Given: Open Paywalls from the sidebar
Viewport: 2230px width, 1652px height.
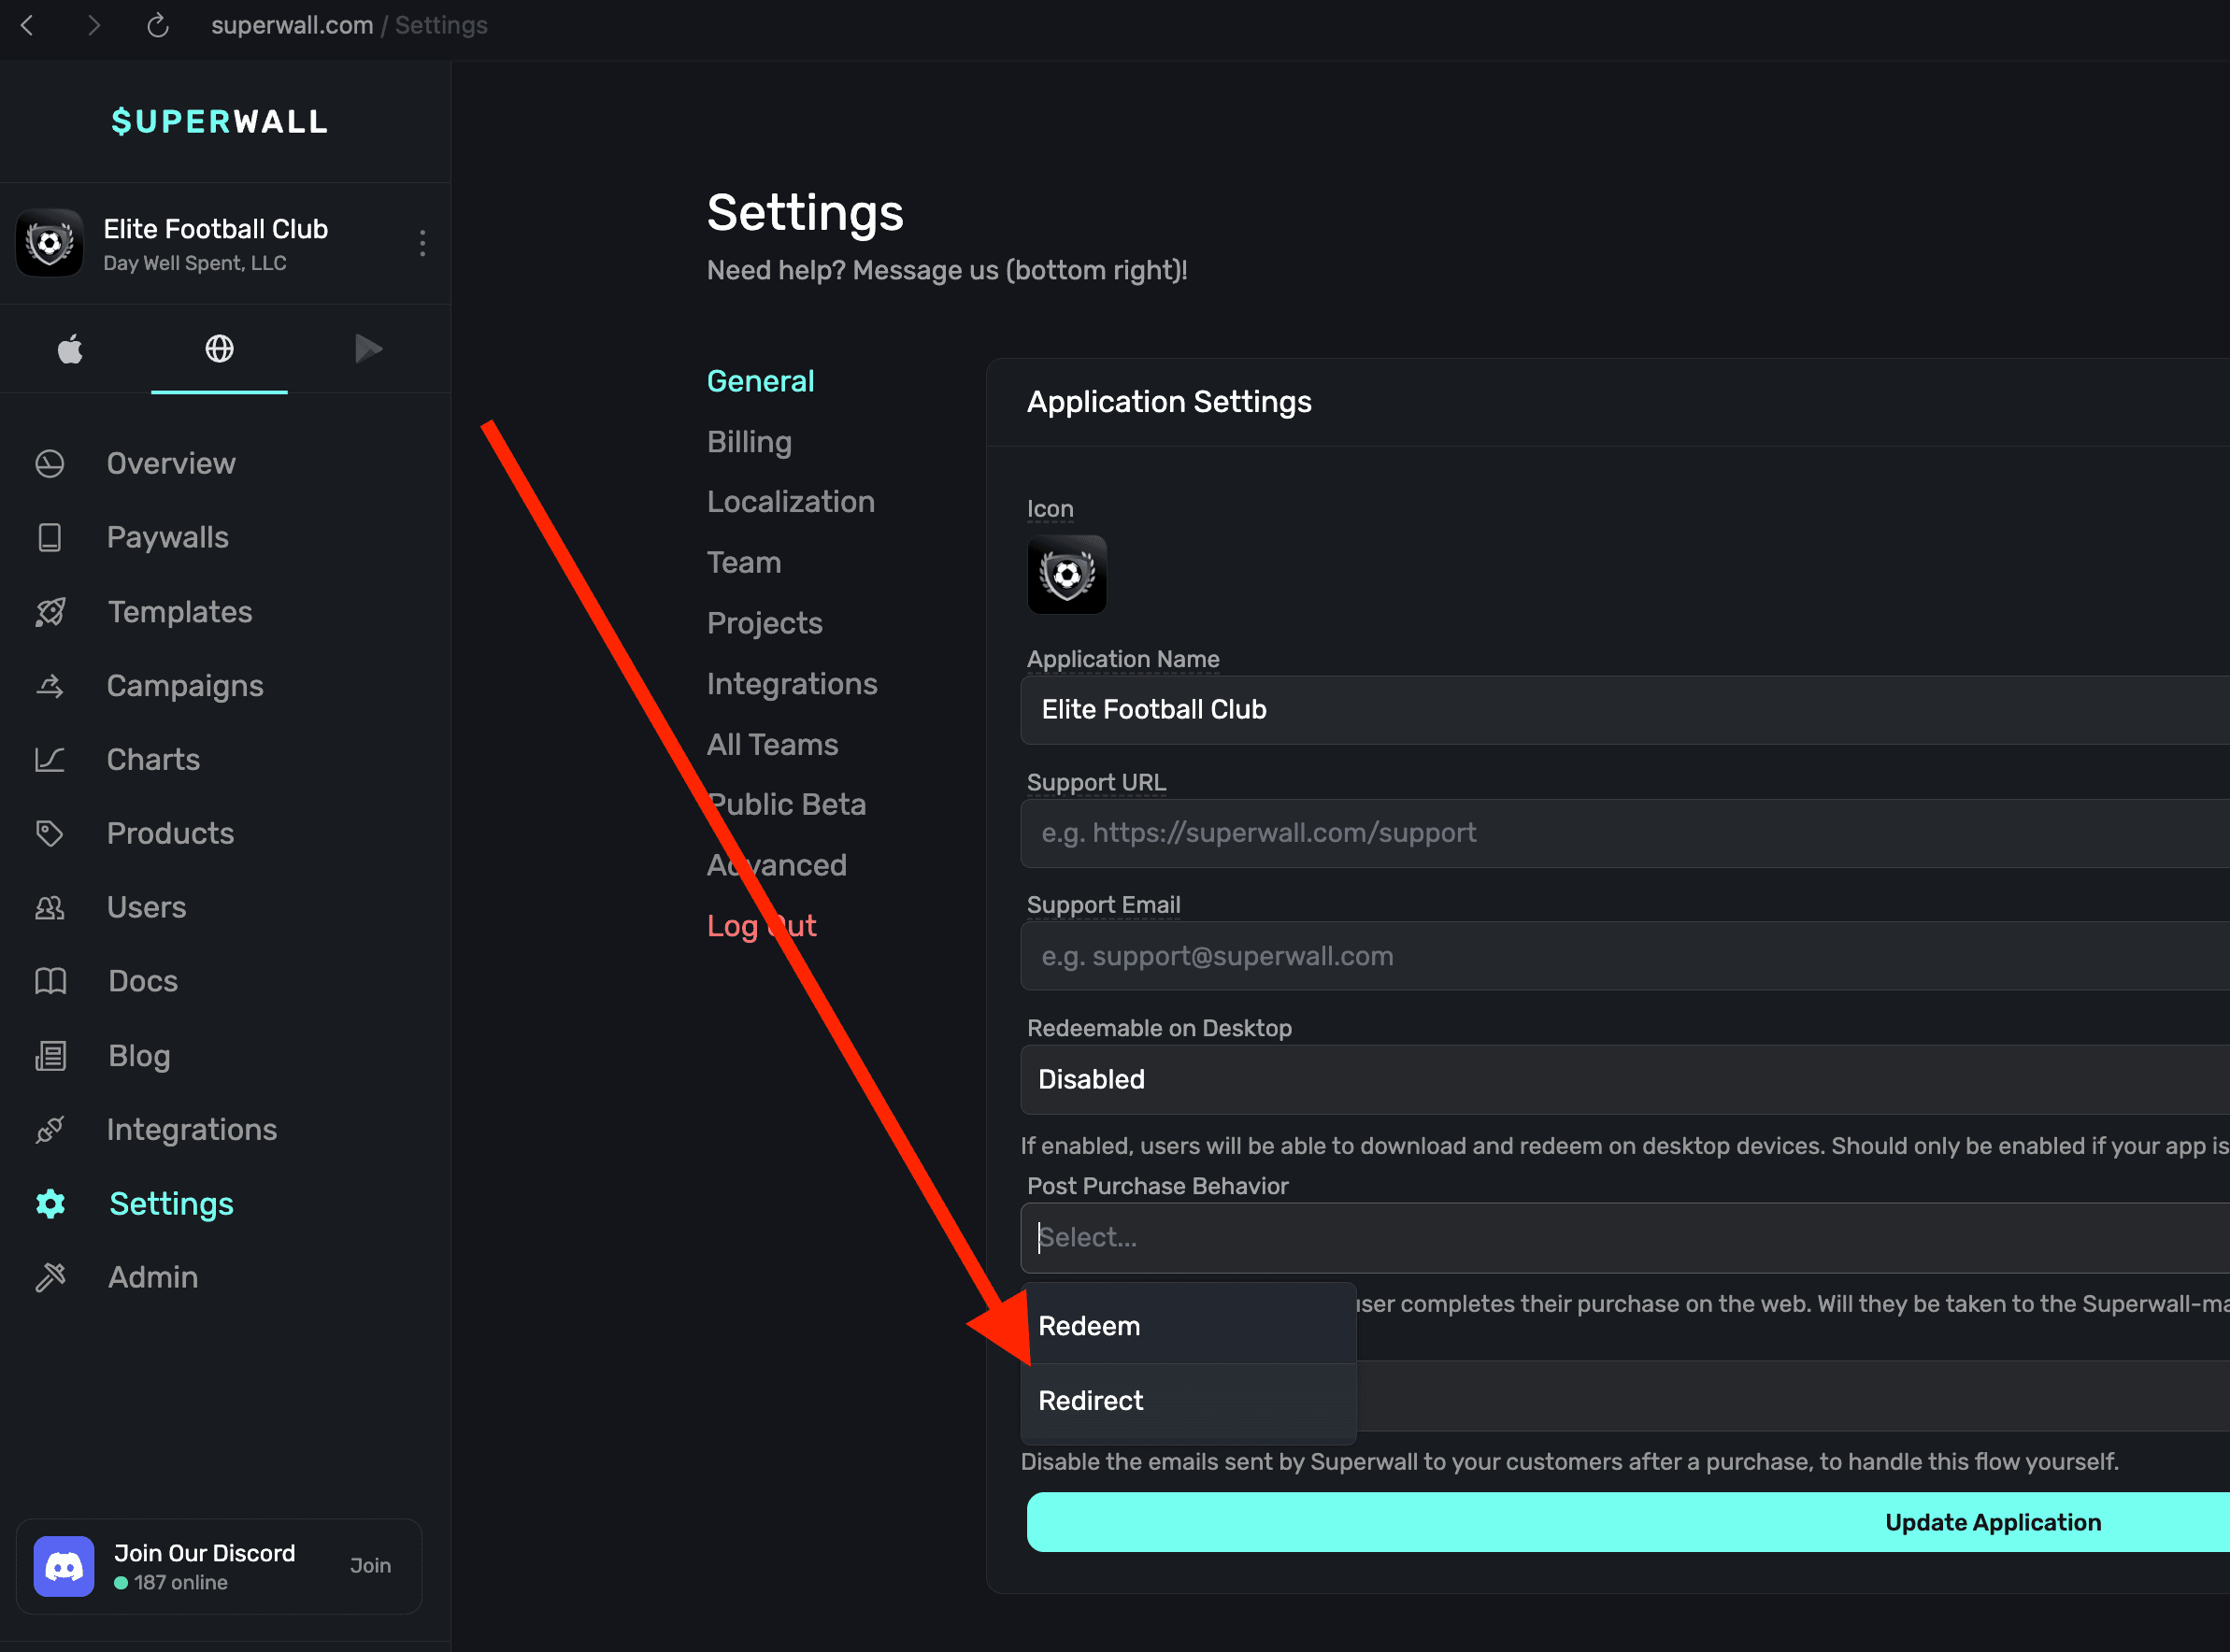Looking at the screenshot, I should 167,538.
